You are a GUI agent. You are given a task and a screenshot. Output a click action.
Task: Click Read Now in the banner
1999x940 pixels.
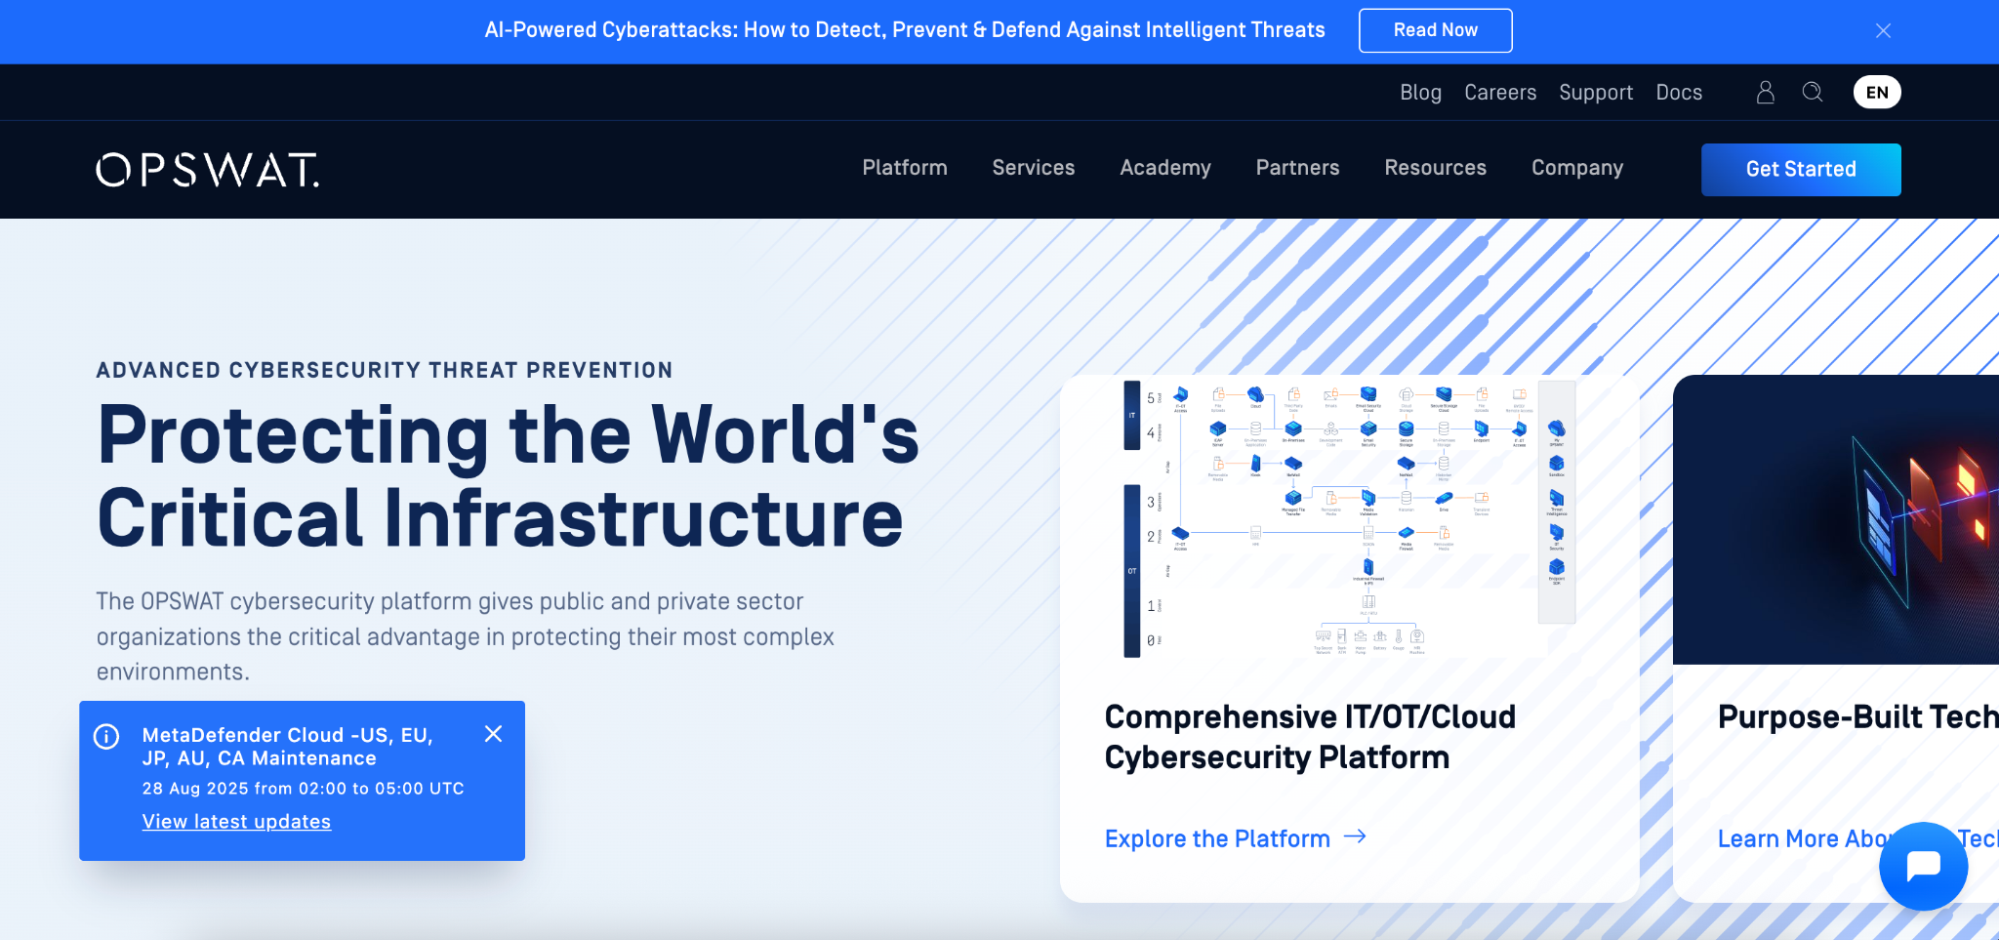click(1434, 31)
